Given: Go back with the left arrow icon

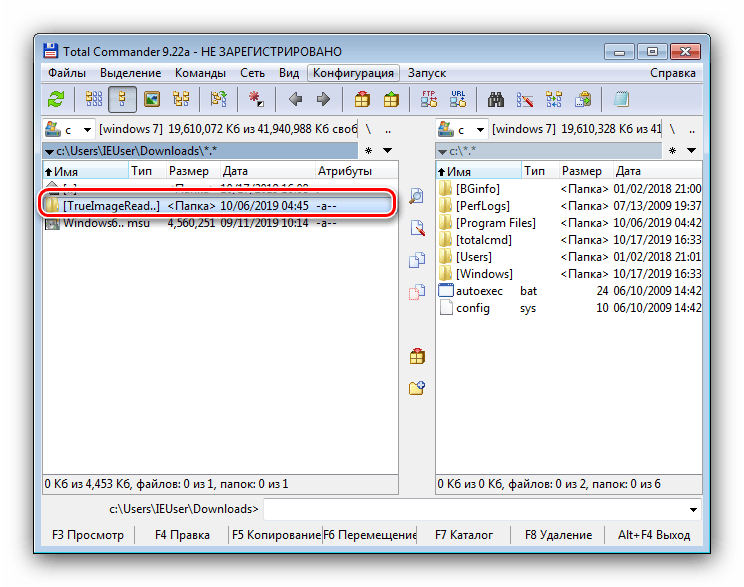Looking at the screenshot, I should pos(295,99).
